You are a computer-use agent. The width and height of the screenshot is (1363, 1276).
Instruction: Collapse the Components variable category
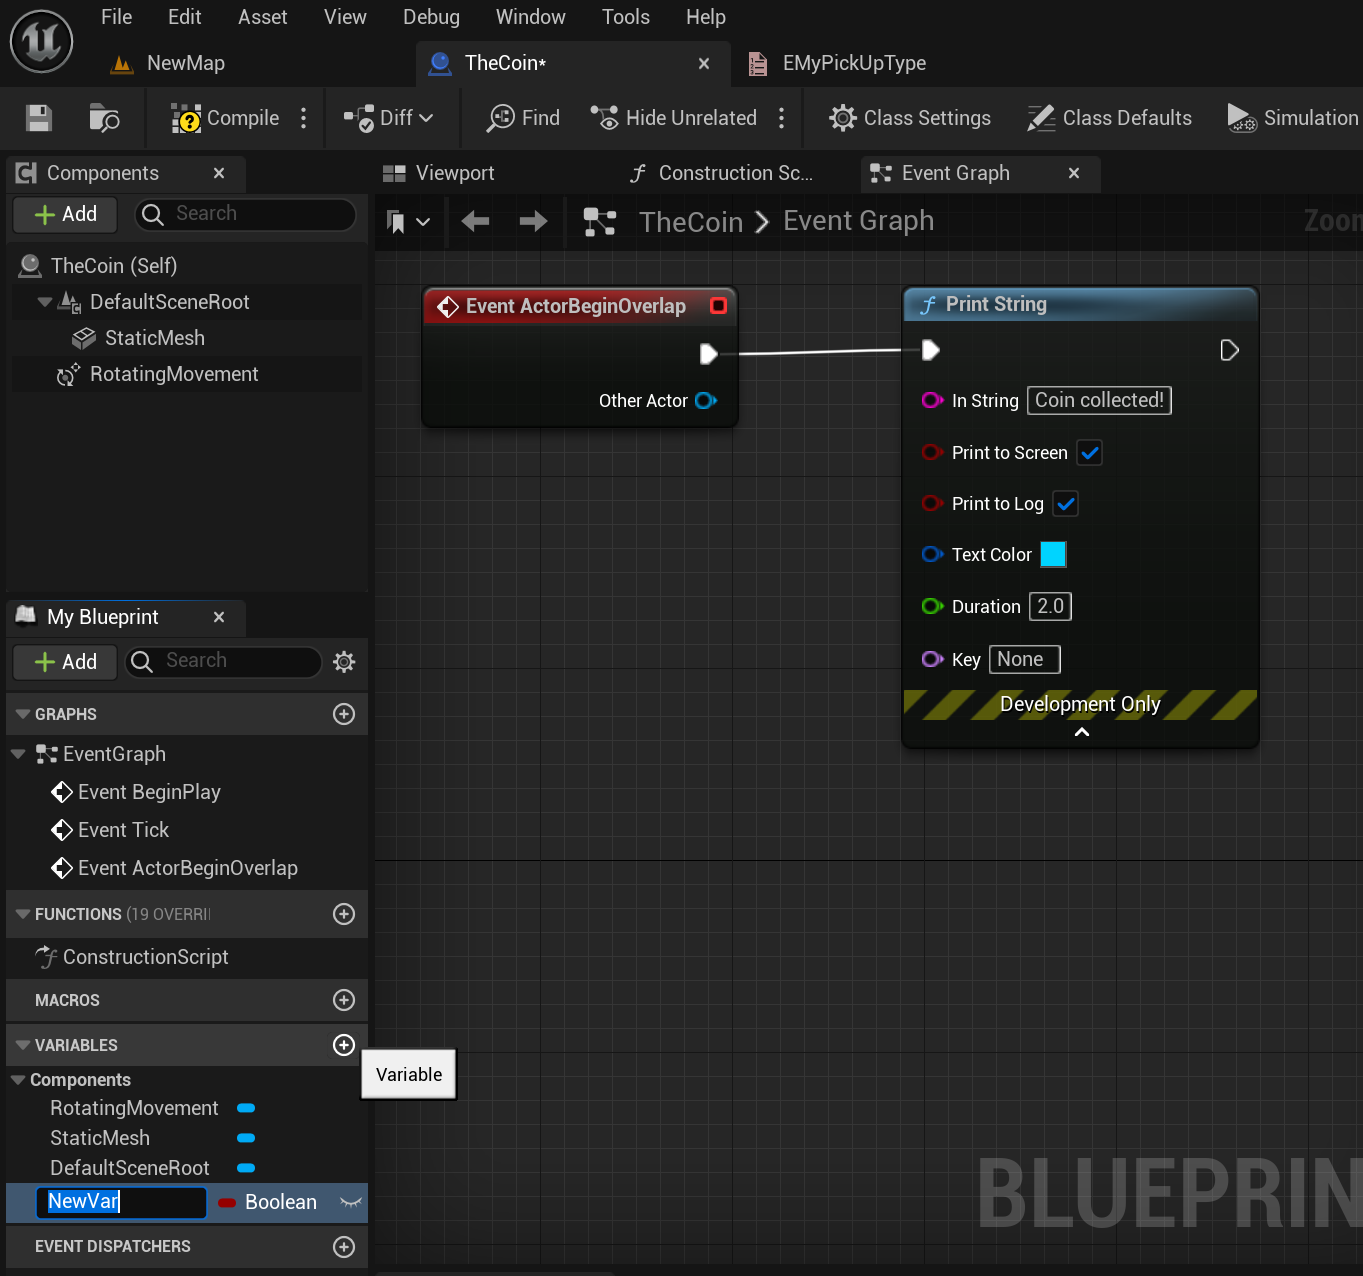coord(18,1080)
